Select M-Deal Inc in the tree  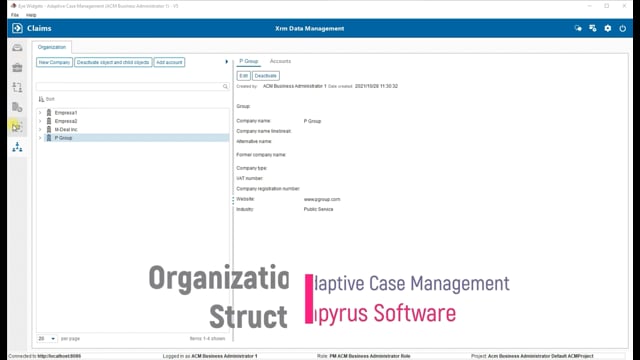(x=66, y=129)
